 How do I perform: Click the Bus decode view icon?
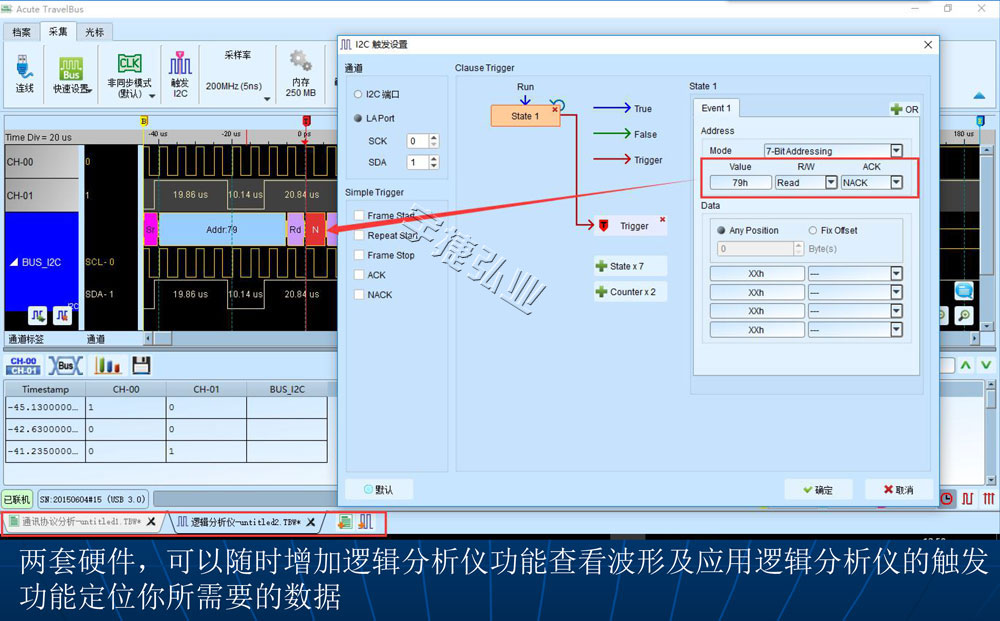click(66, 365)
